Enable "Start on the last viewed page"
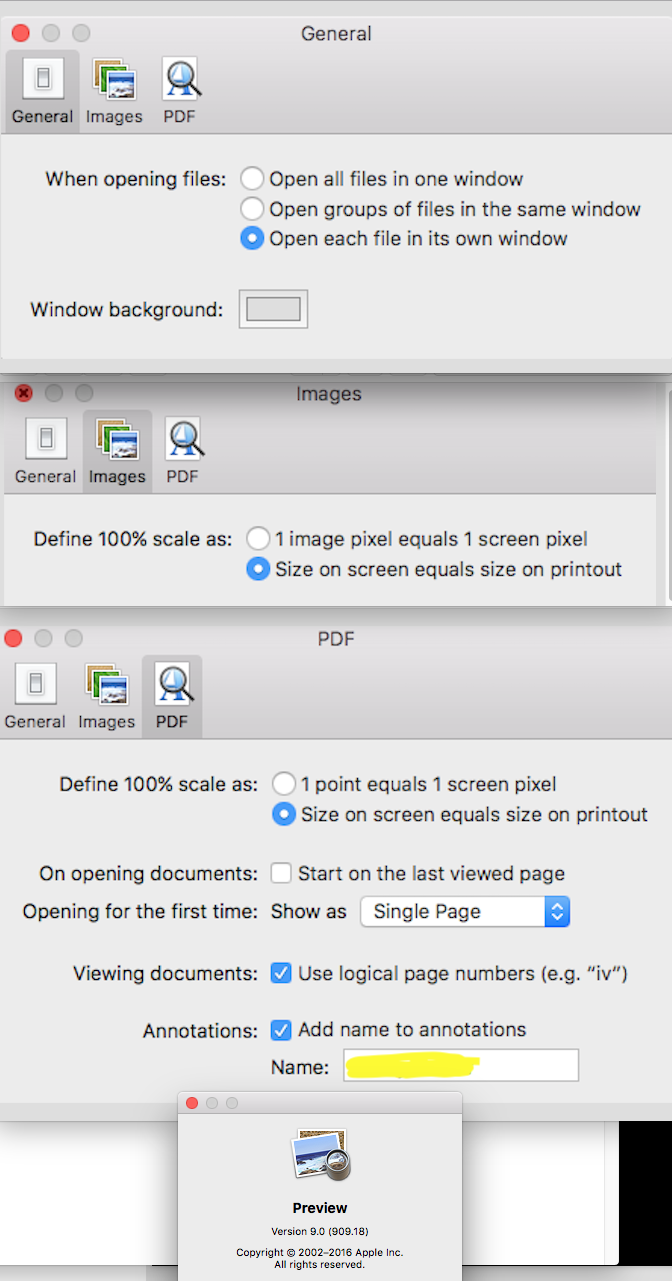The height and width of the screenshot is (1281, 672). tap(281, 873)
